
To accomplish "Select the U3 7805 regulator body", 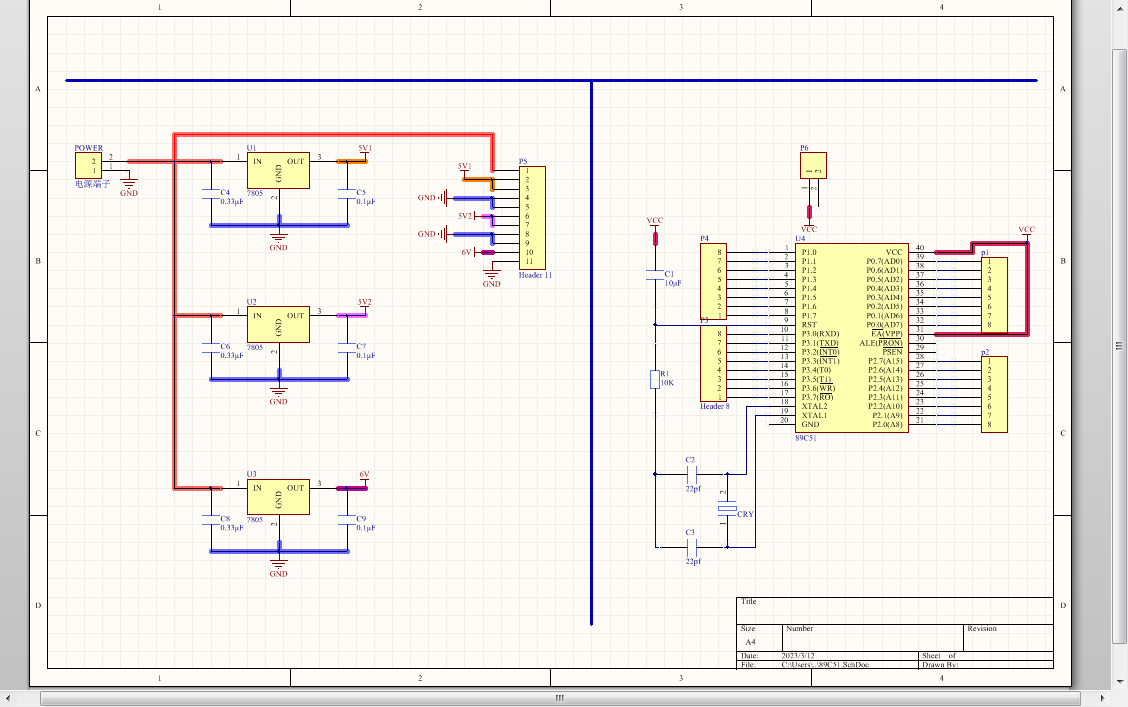I will tap(278, 497).
